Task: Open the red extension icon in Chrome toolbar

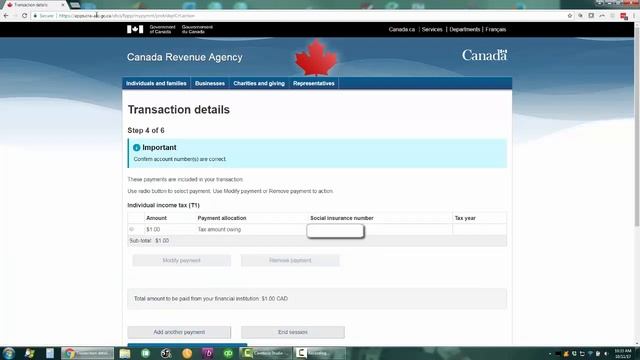Action: pyautogui.click(x=624, y=16)
